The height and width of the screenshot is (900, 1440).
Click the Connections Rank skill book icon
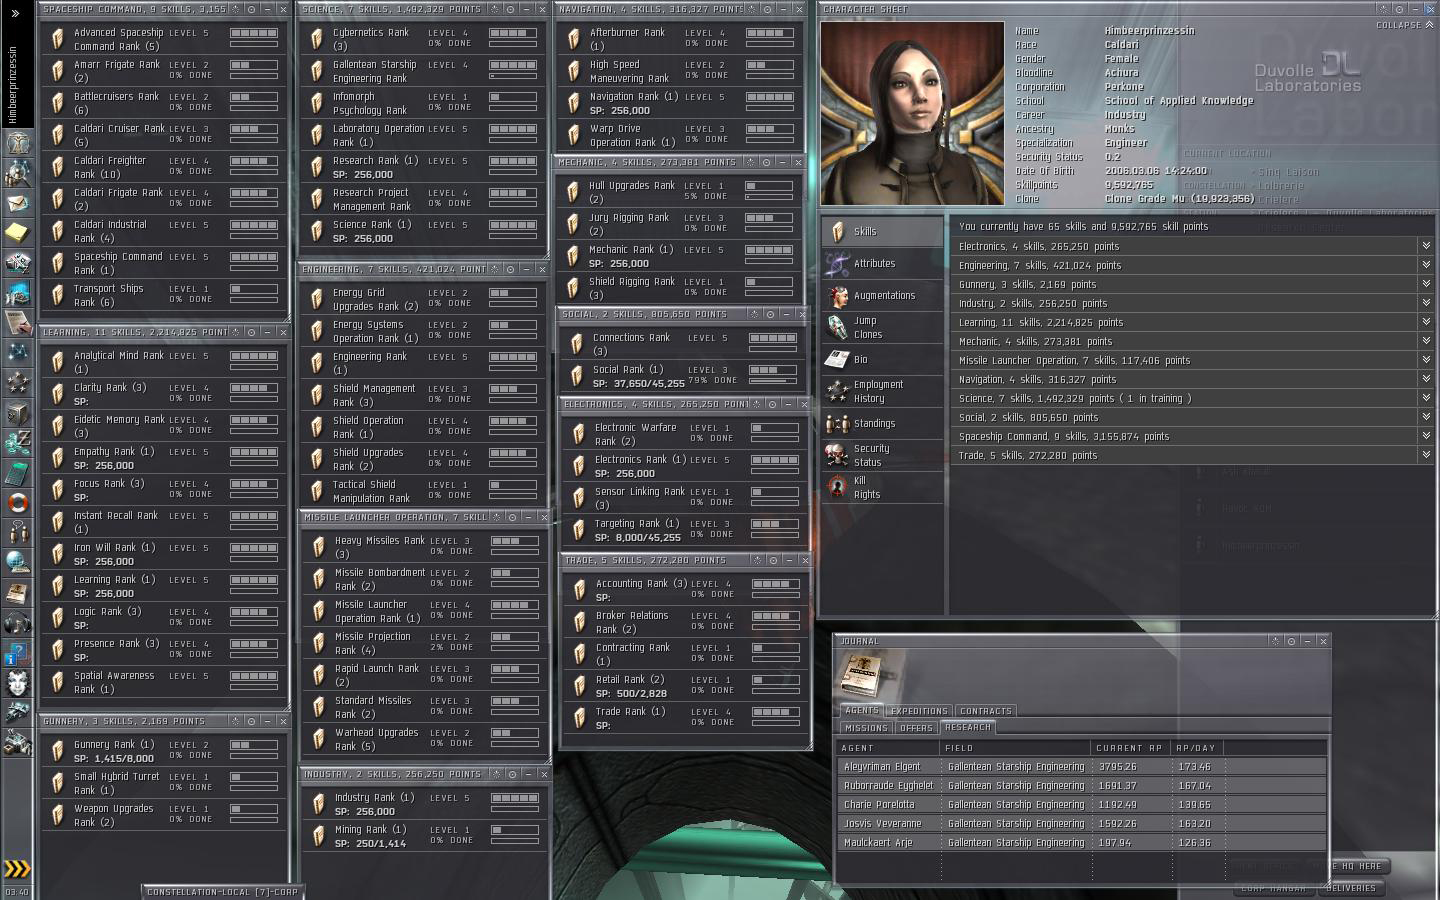point(576,343)
